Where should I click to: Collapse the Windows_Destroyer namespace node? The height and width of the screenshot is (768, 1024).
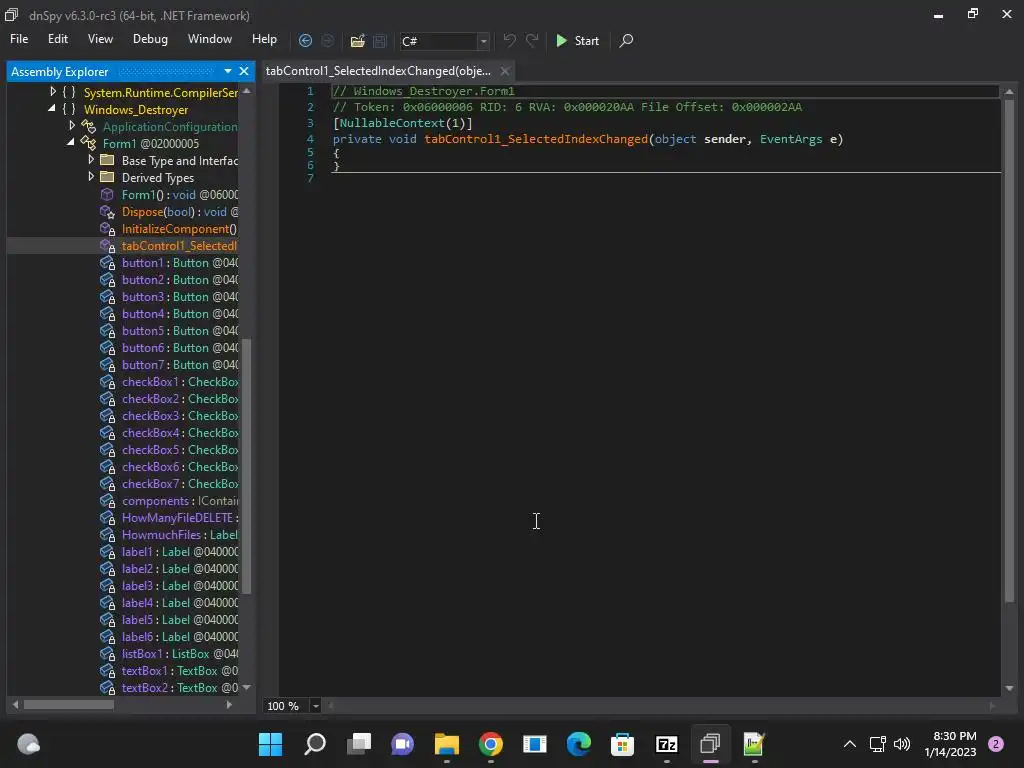pyautogui.click(x=52, y=109)
